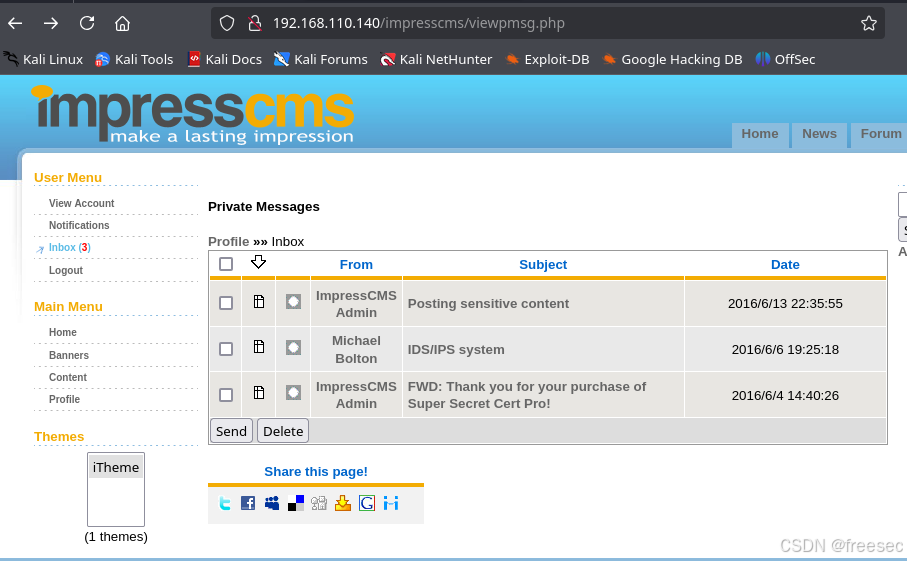Check the Posting sensitive content message checkbox
Viewport: 907px width, 561px height.
coord(226,303)
